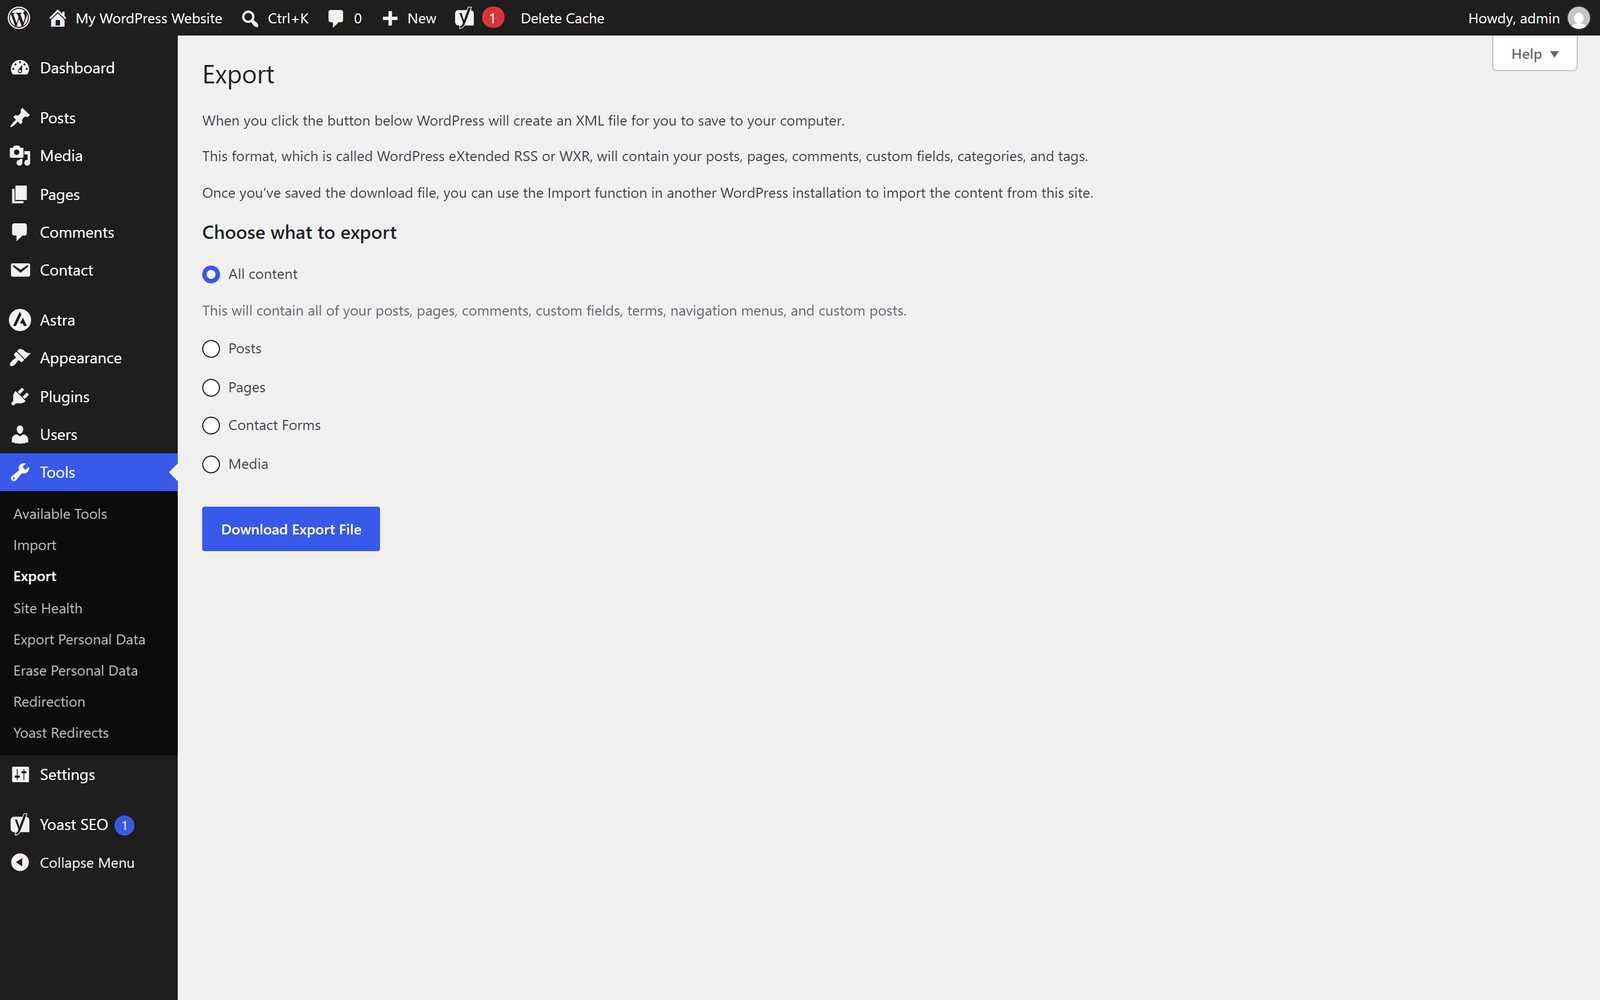Open the Tools menu item
This screenshot has width=1600, height=1000.
coord(89,473)
